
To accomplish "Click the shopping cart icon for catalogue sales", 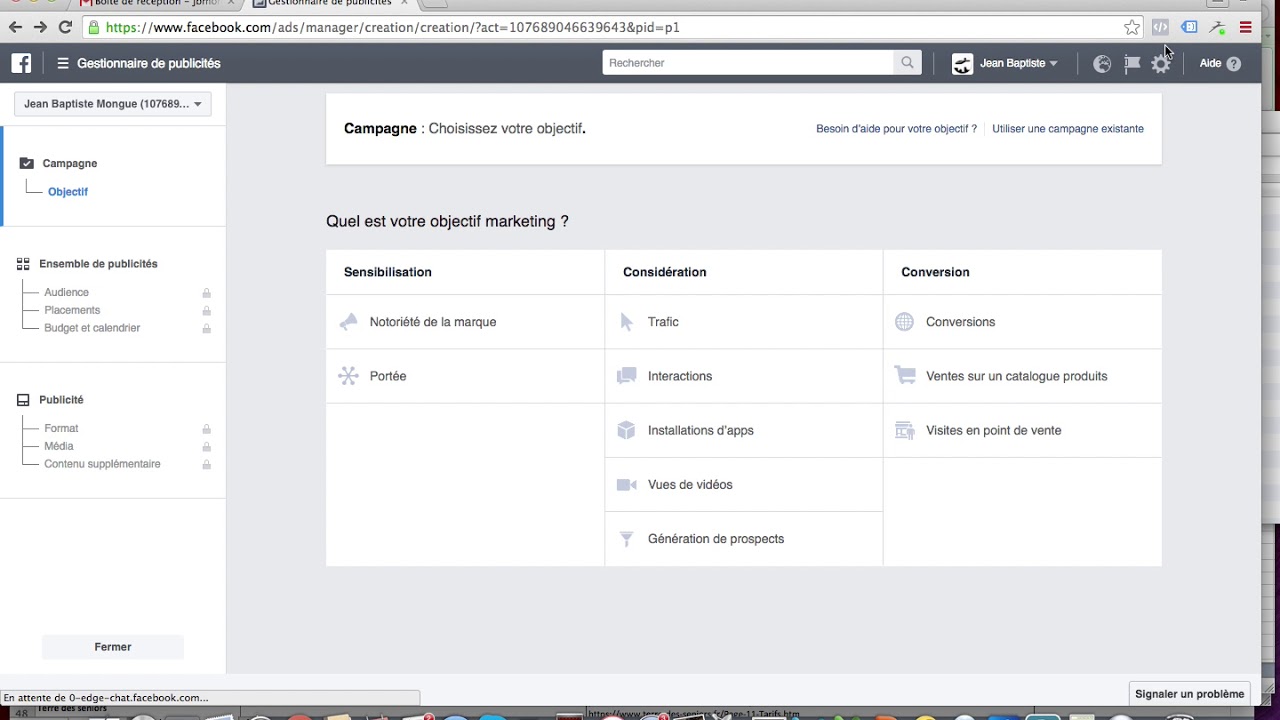I will [905, 376].
